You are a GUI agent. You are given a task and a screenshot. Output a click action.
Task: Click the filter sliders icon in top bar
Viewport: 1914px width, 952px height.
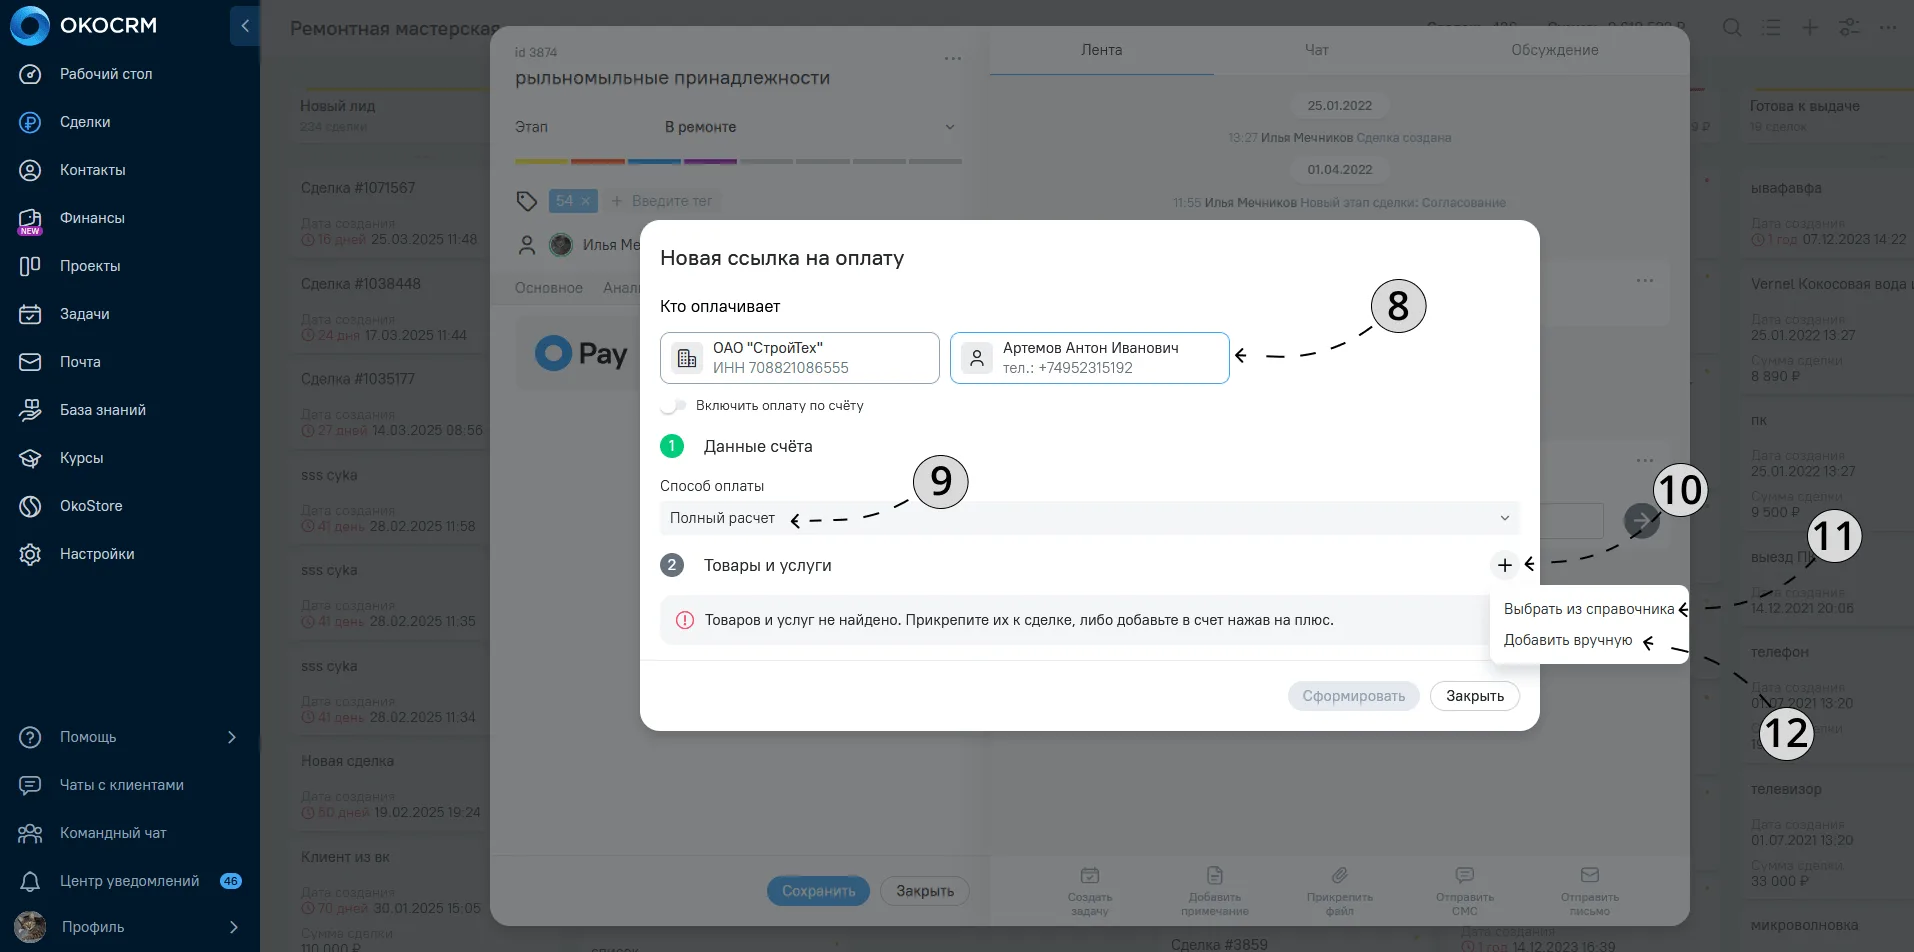[x=1850, y=28]
